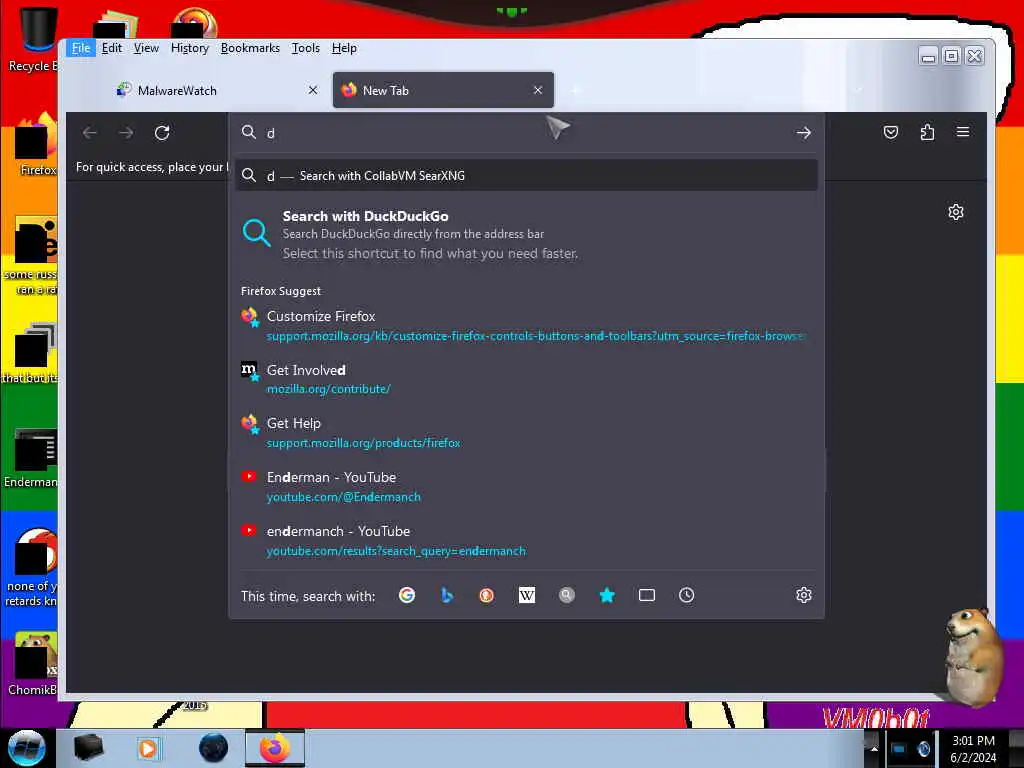
Task: Open the Get Help suggestion
Action: [526, 432]
